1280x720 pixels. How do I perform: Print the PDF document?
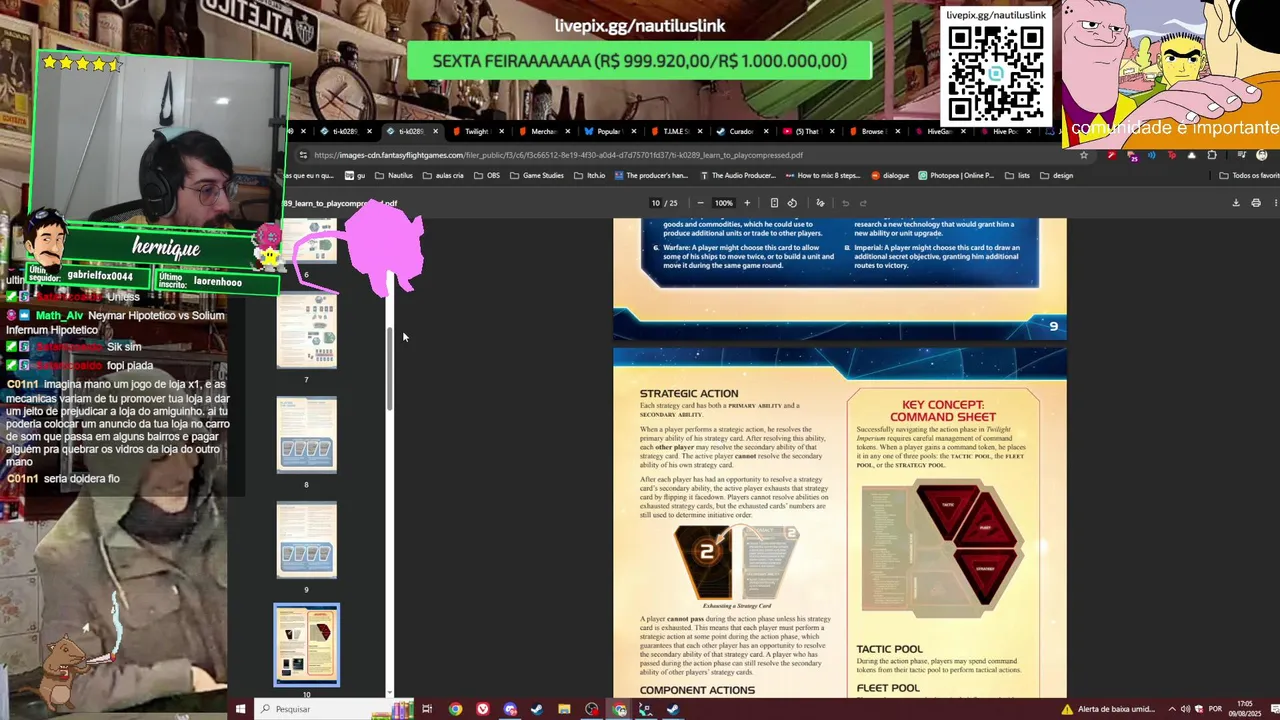tap(1256, 203)
